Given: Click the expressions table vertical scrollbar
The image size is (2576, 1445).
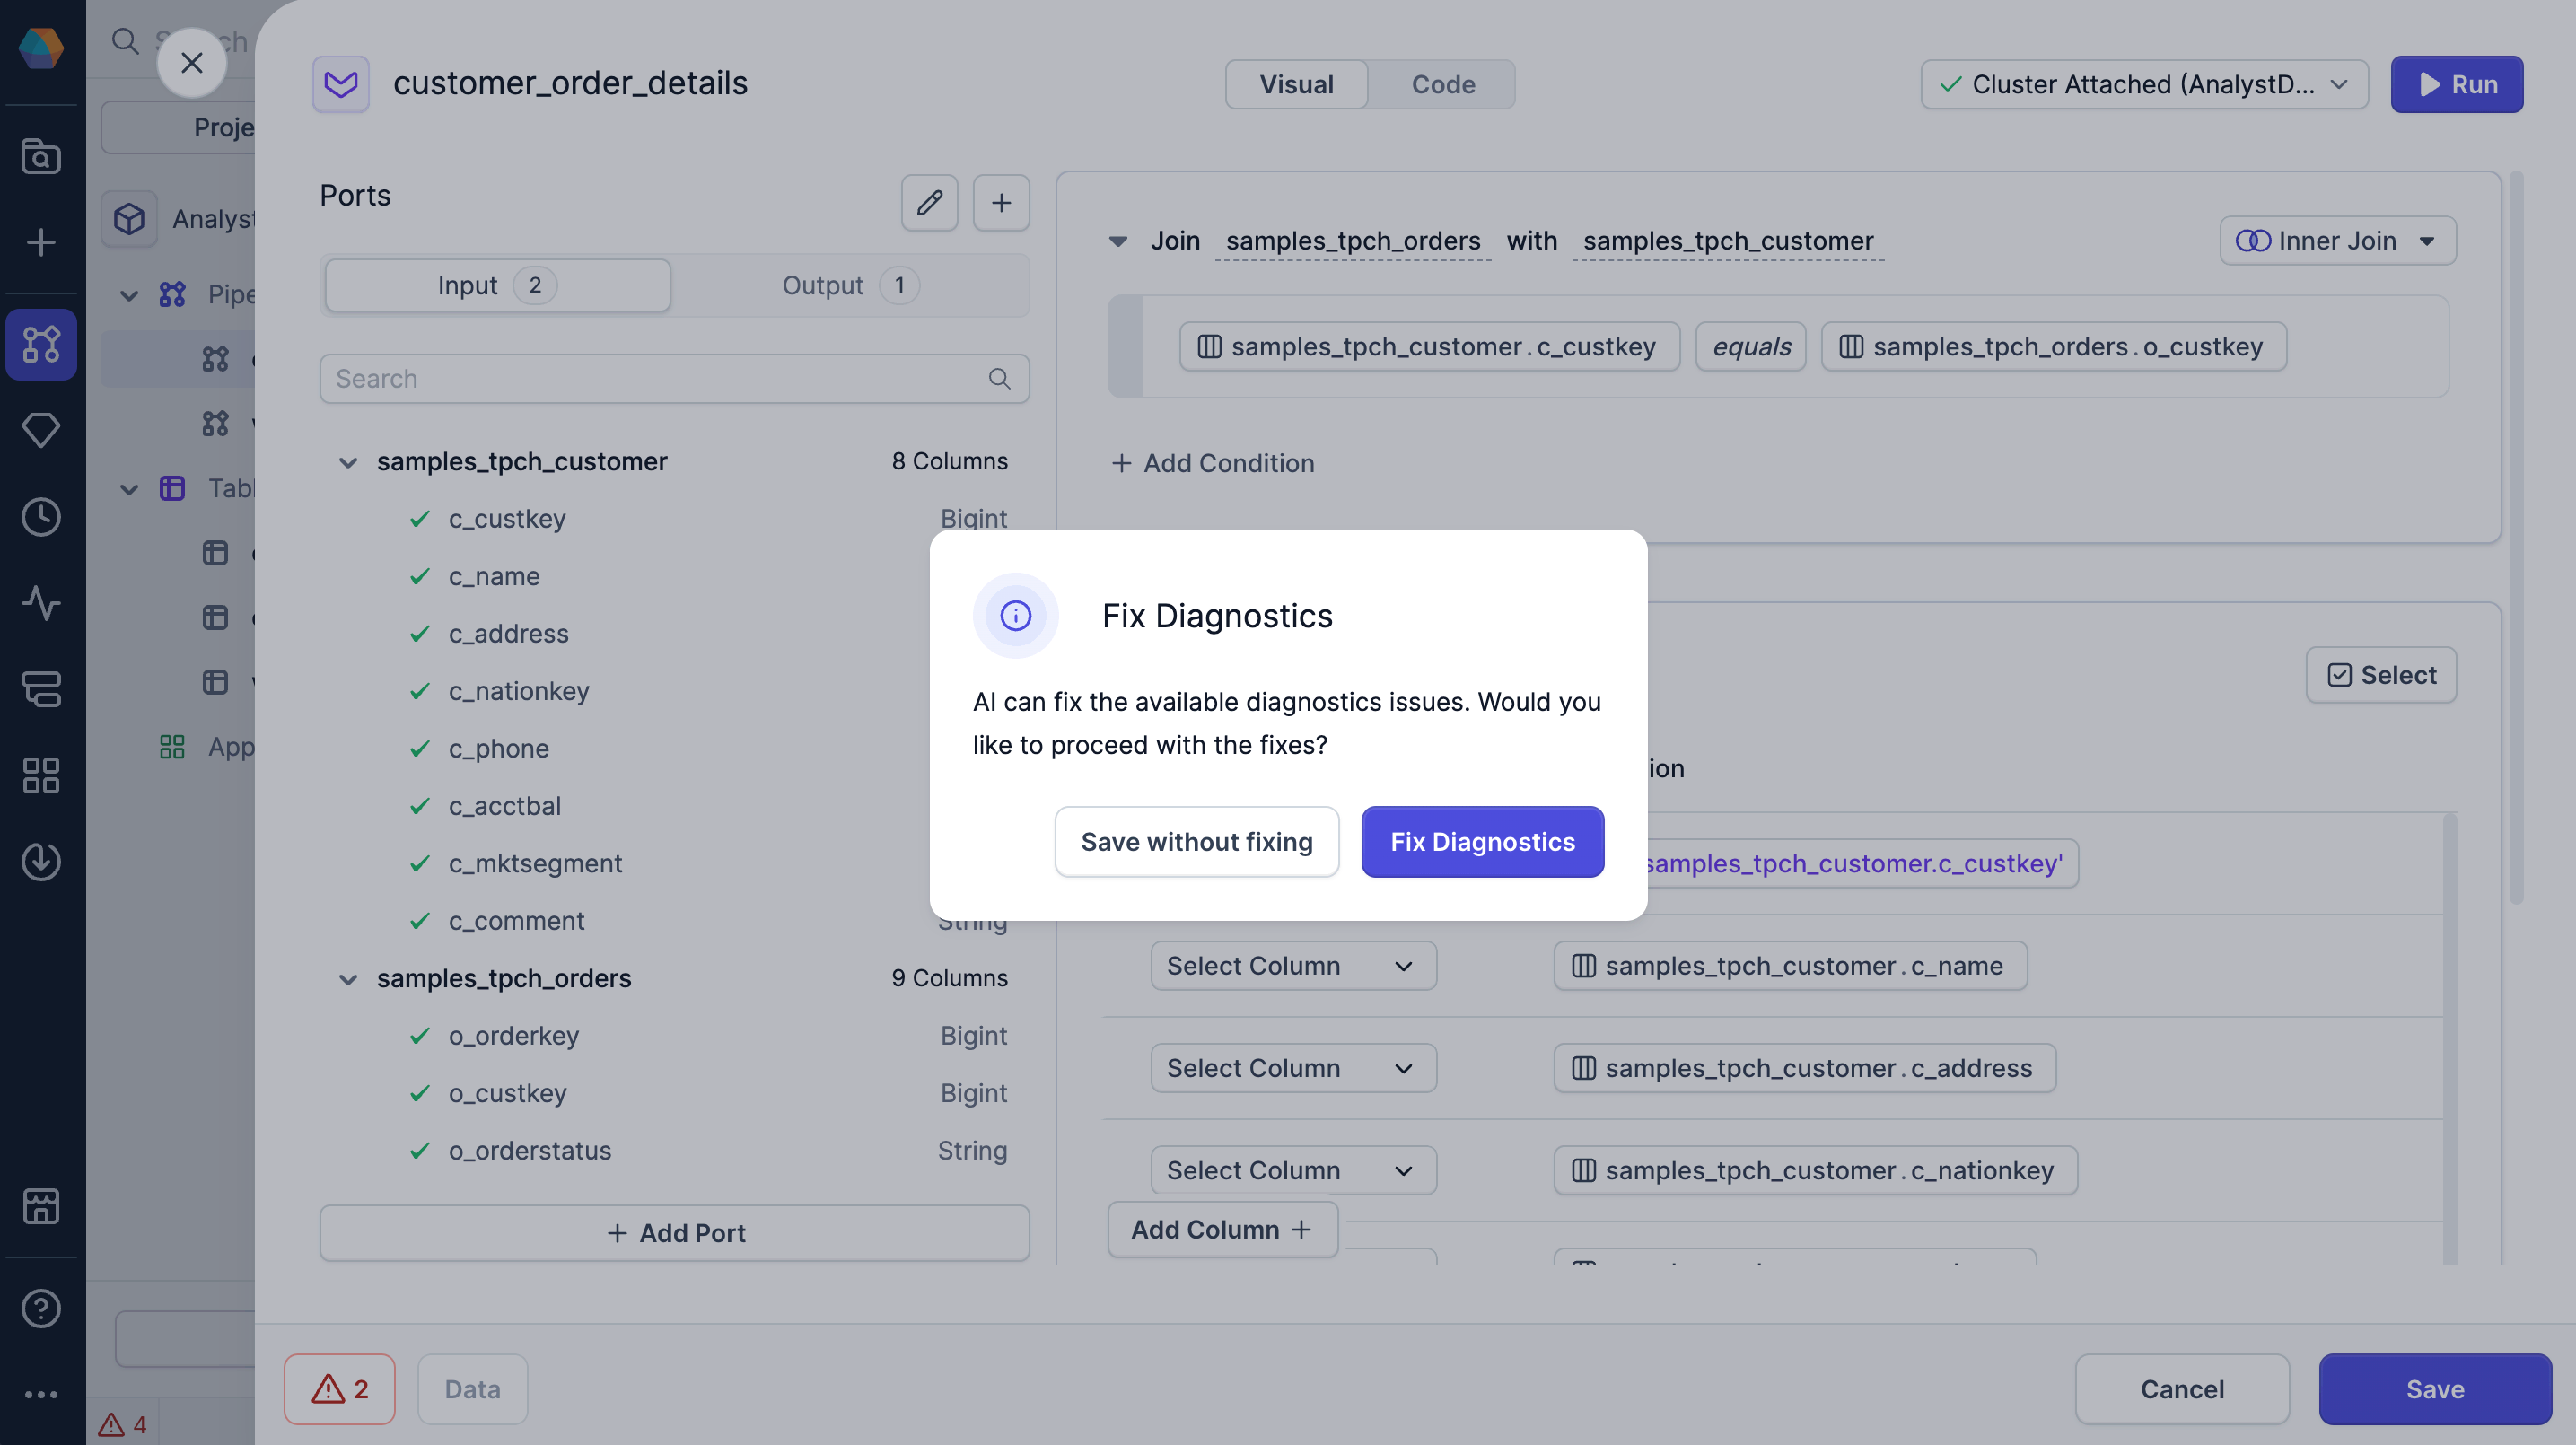Looking at the screenshot, I should 2449,1040.
